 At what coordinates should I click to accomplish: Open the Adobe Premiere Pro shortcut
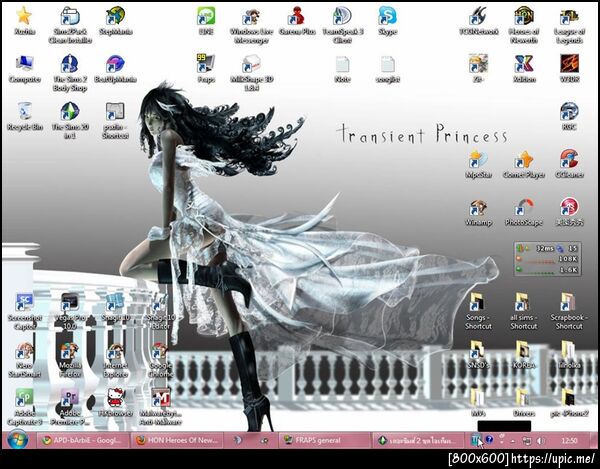[70, 408]
